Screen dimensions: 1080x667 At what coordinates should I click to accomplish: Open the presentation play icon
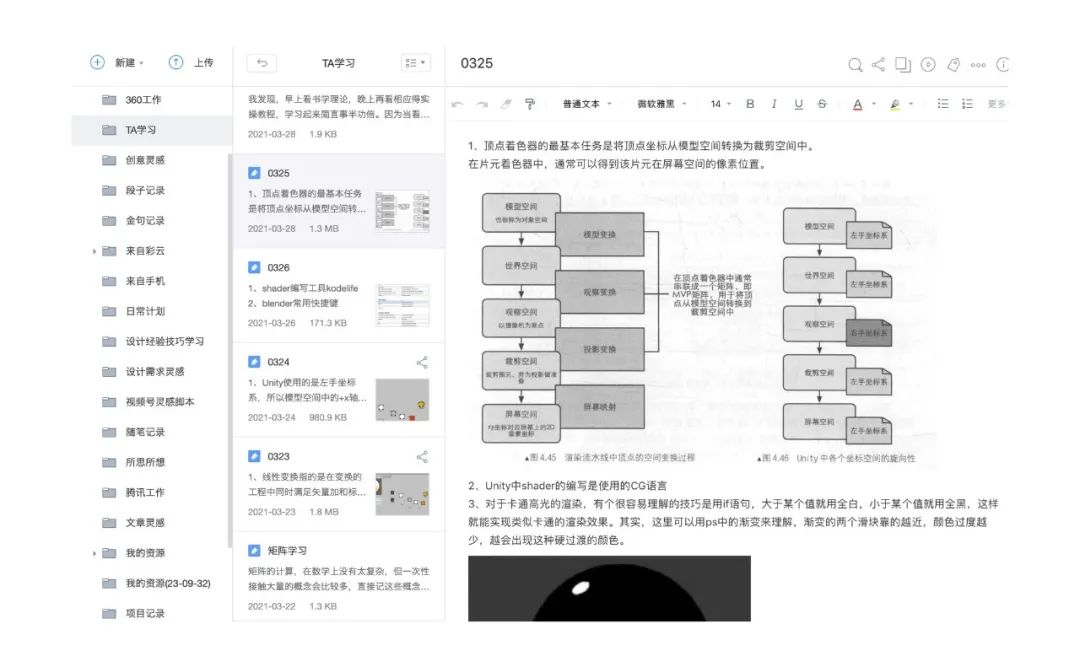click(x=927, y=64)
